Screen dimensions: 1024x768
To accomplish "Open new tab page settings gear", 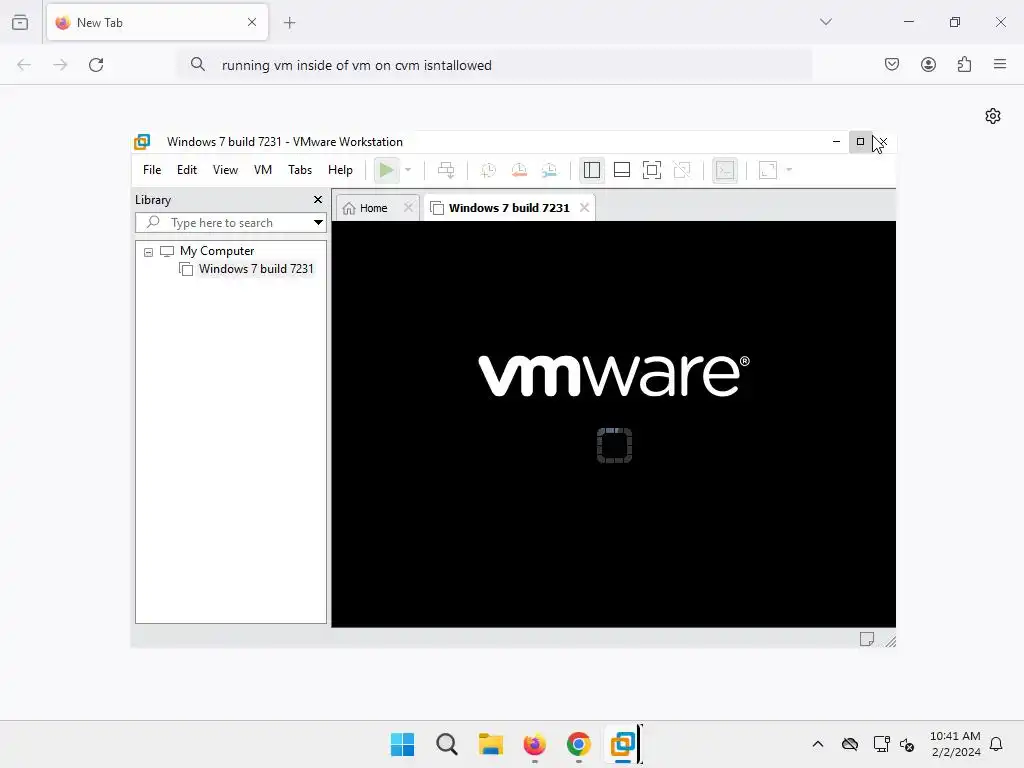I will pyautogui.click(x=993, y=116).
